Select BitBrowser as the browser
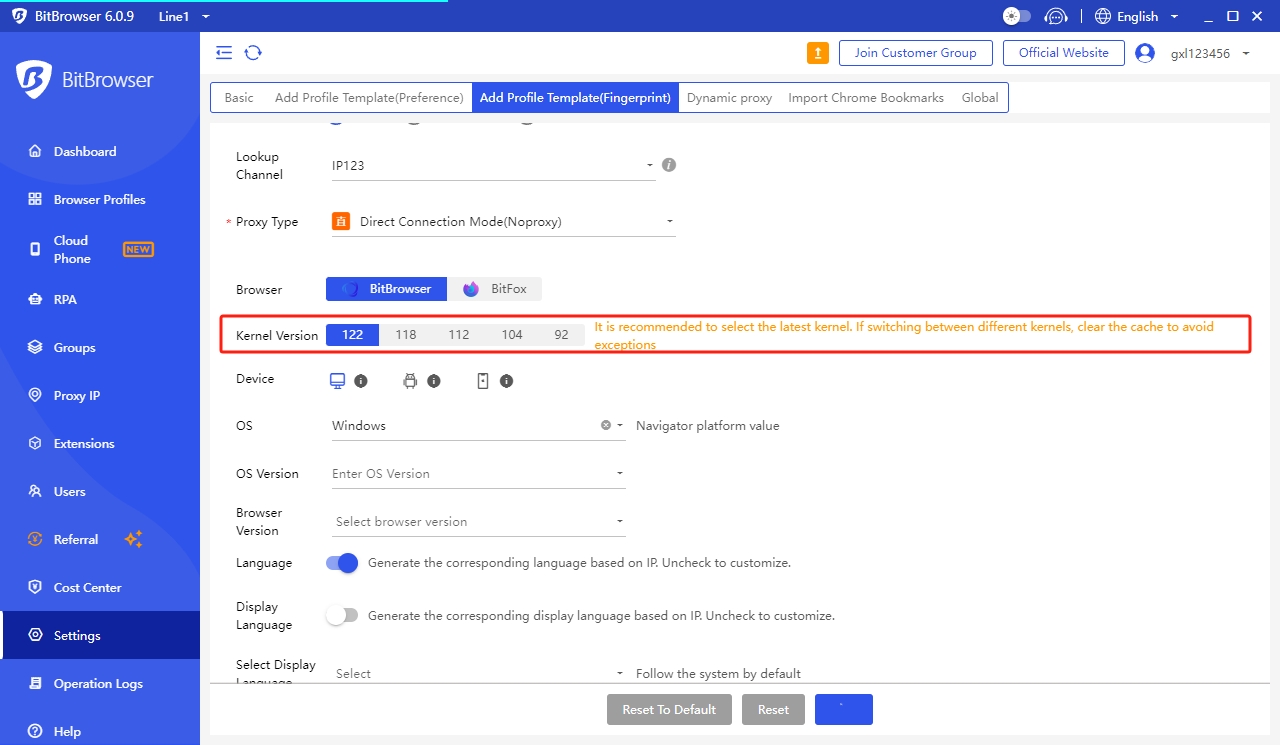The image size is (1280, 745). pos(386,289)
